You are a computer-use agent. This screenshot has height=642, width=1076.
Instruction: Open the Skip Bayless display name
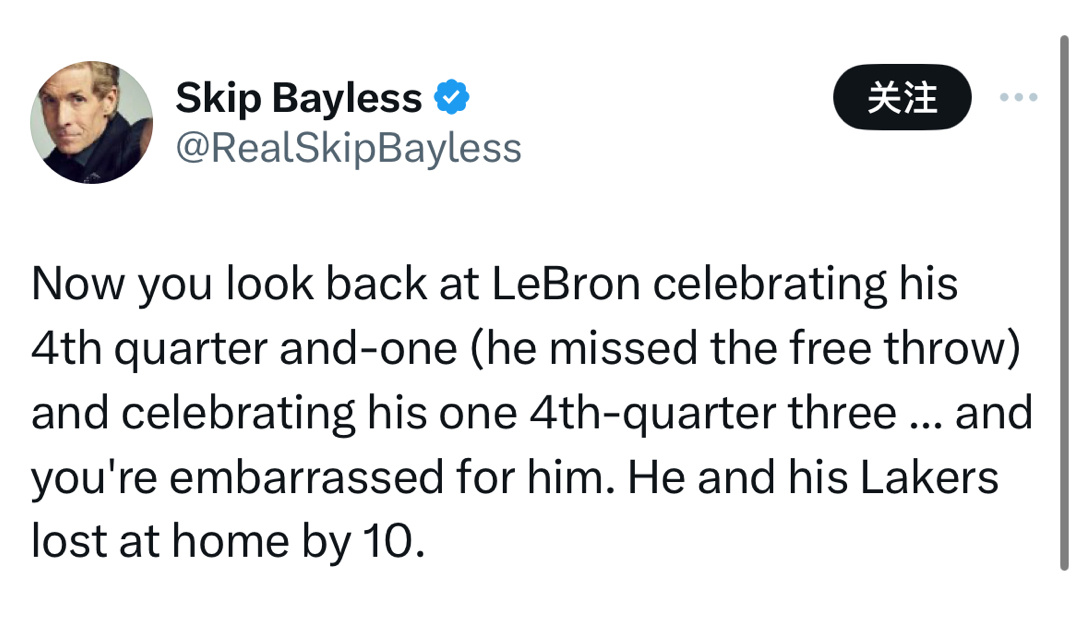(298, 98)
